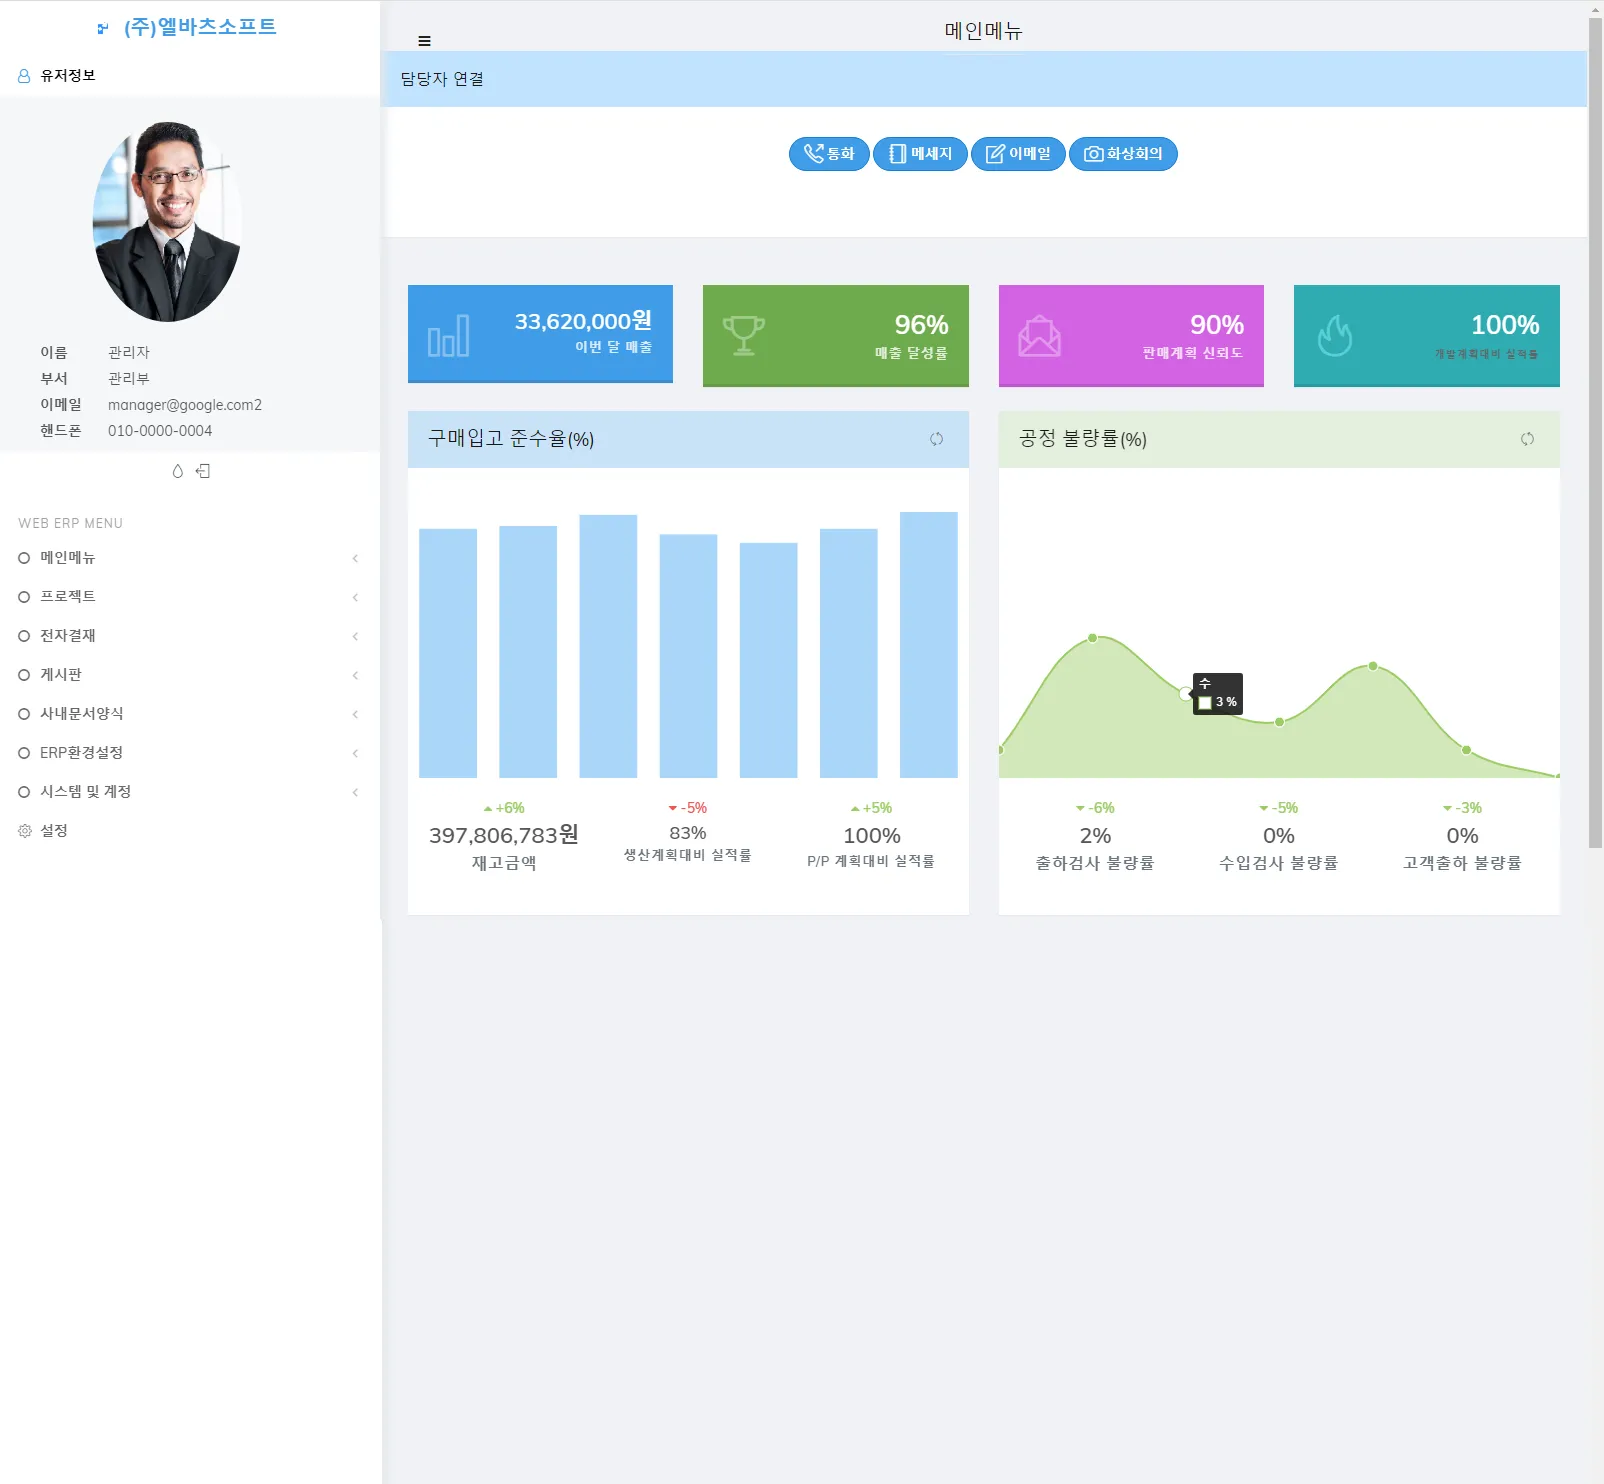Click the flame icon on the teal card
The width and height of the screenshot is (1604, 1484).
[x=1334, y=336]
